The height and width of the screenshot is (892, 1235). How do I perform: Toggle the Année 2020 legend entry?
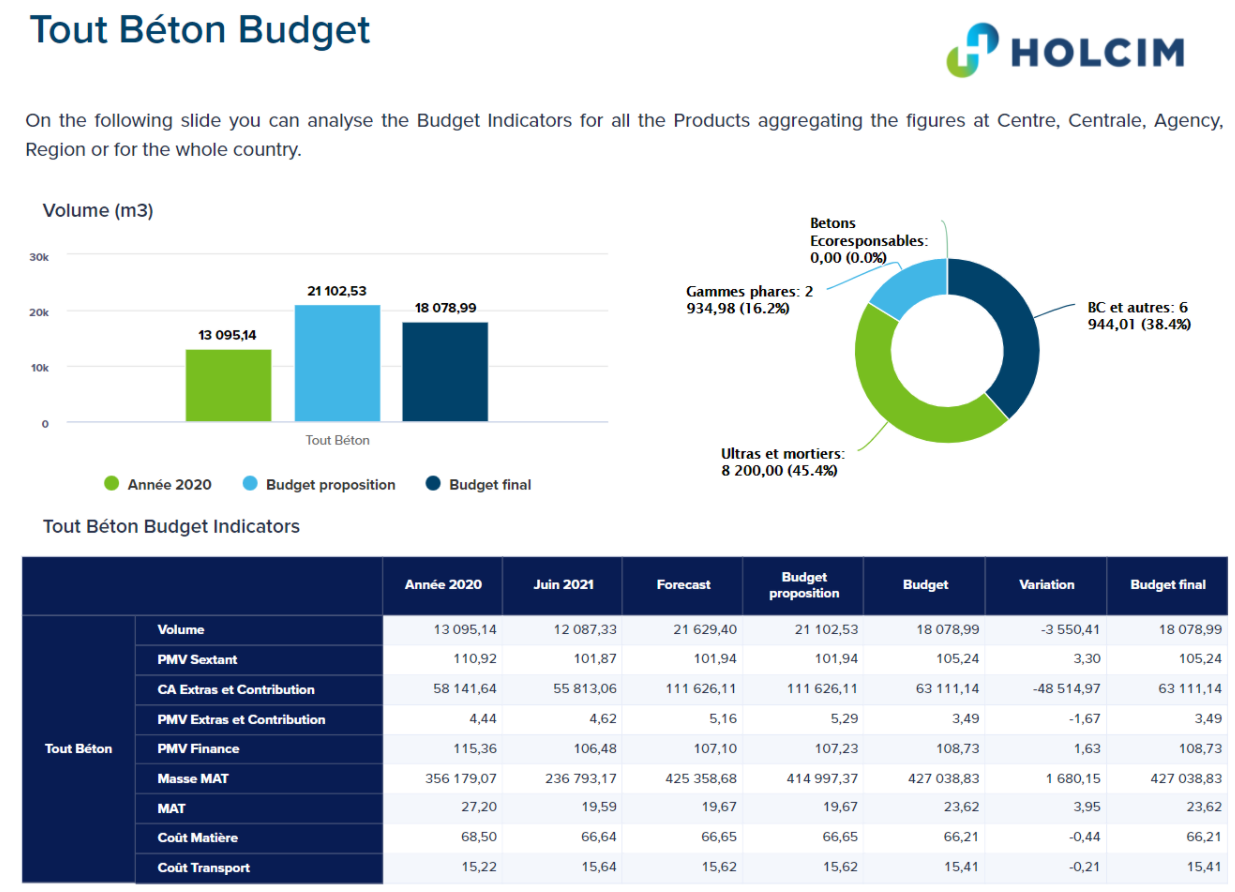(158, 484)
